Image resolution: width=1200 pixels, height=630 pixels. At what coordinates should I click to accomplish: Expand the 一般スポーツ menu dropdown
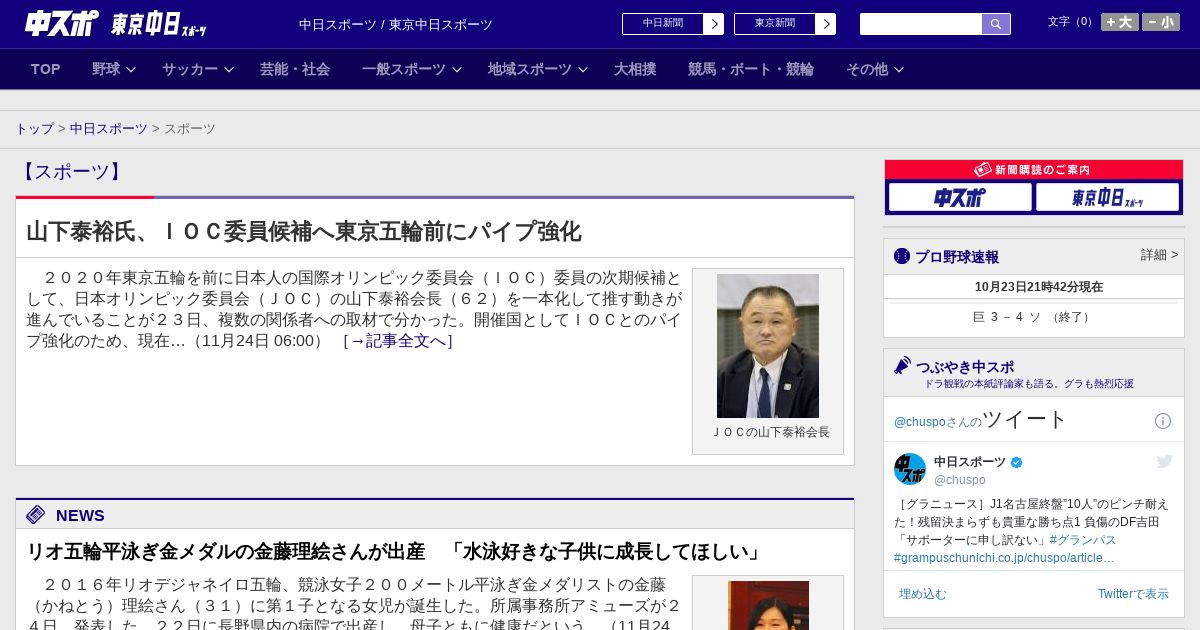(412, 69)
